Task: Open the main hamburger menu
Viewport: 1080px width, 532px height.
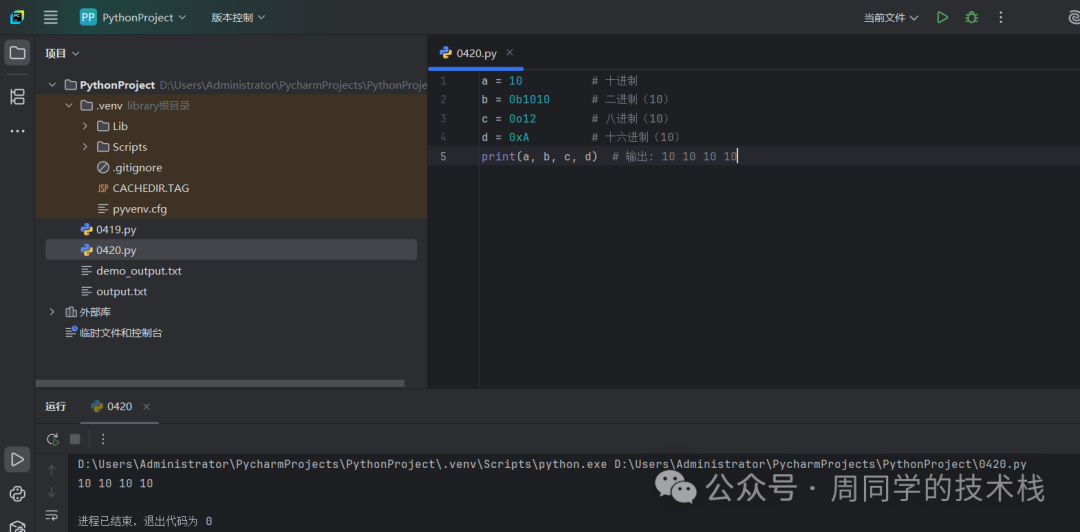Action: 51,17
